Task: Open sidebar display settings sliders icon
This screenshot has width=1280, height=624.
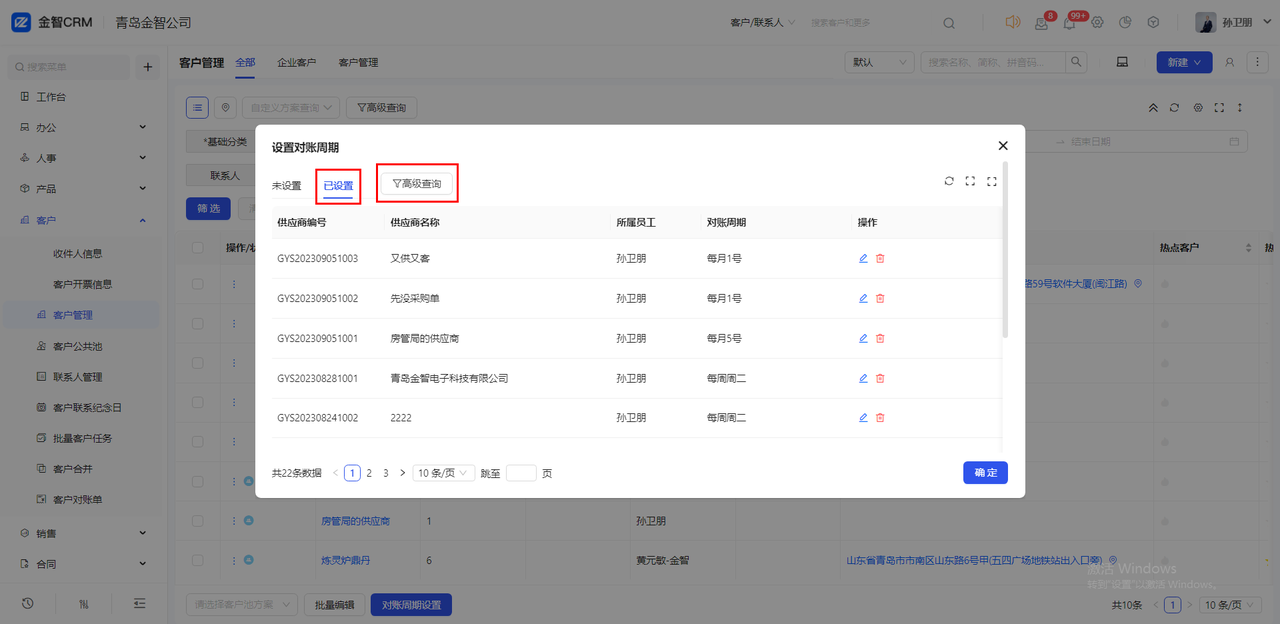Action: pos(84,603)
